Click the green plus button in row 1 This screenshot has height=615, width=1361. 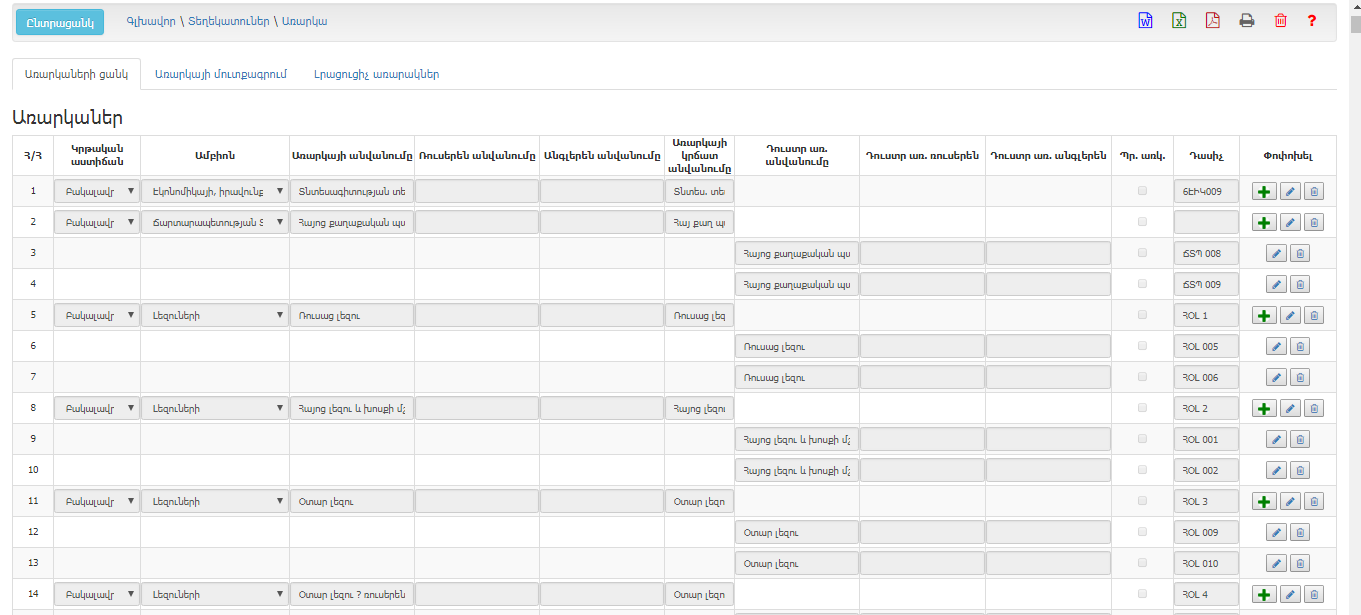coord(1264,192)
